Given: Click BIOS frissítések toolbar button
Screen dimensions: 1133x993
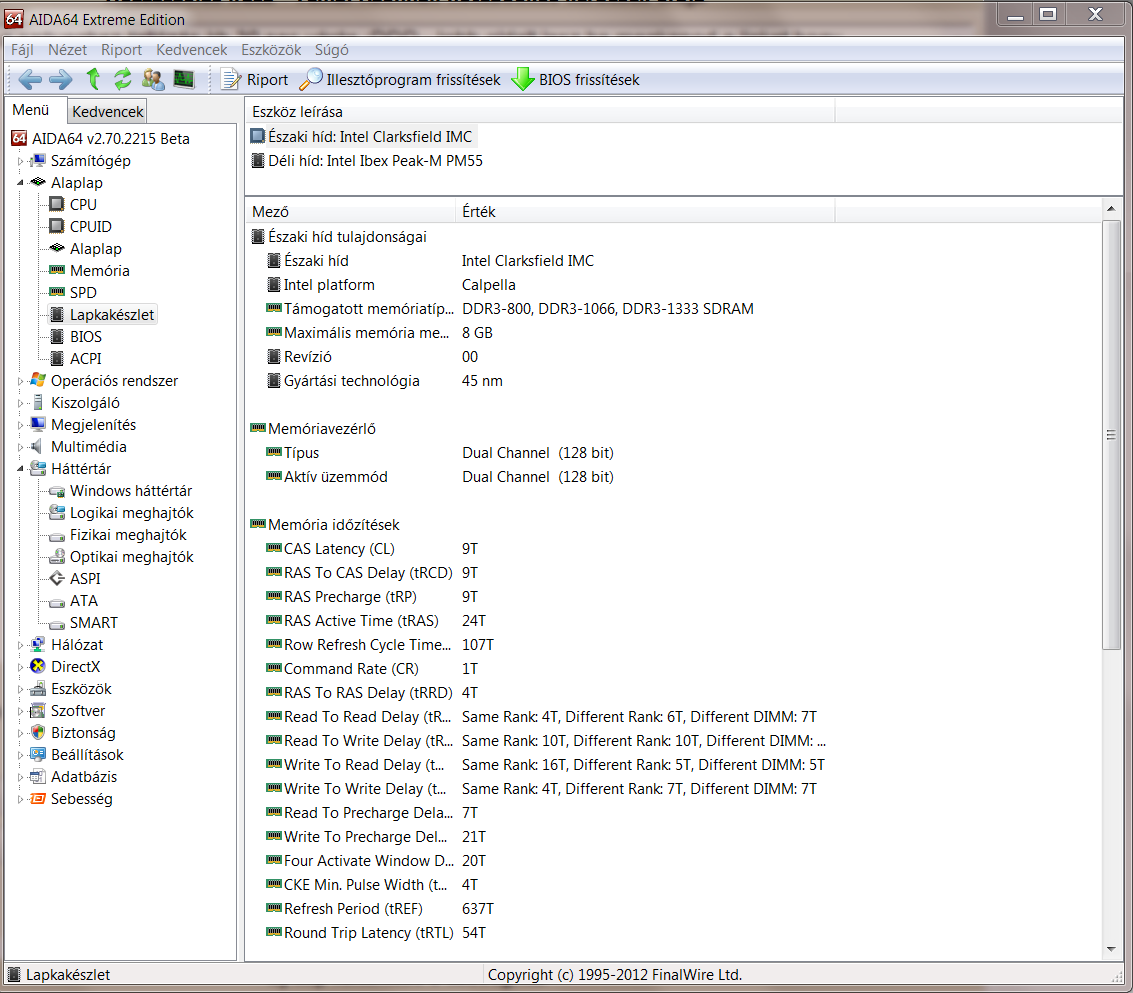Looking at the screenshot, I should pos(576,79).
